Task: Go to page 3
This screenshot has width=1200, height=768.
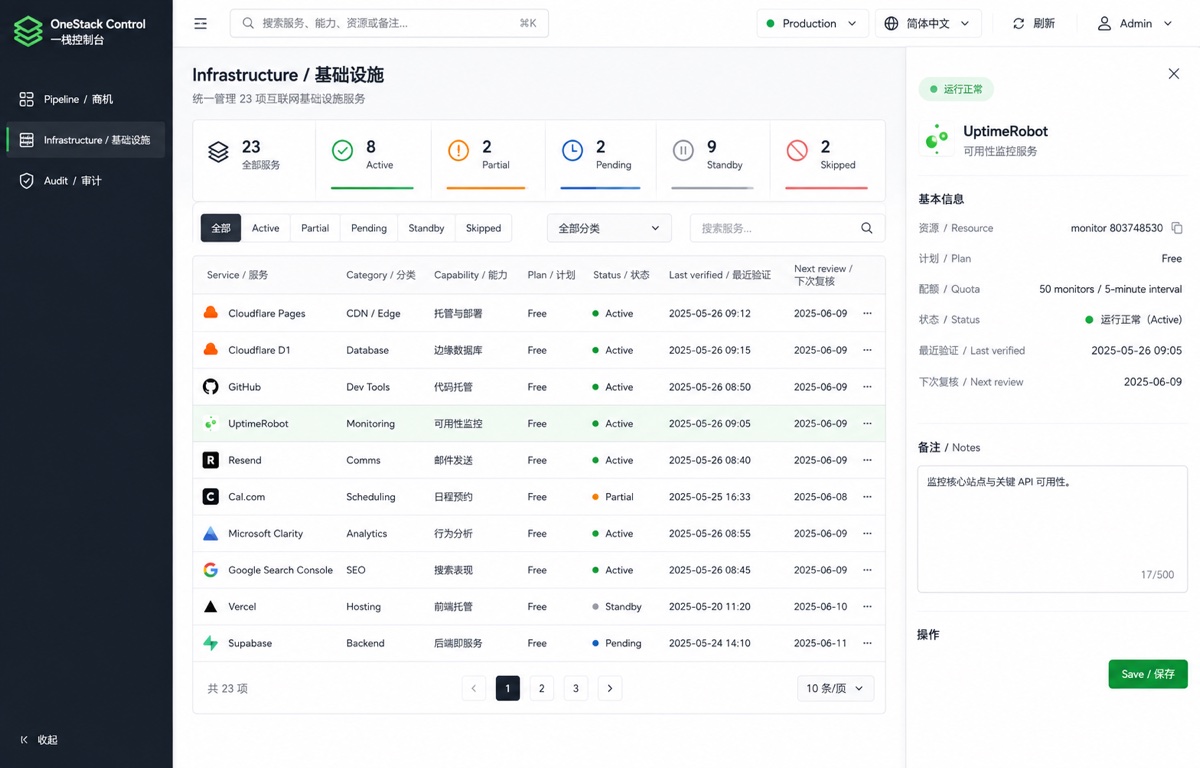Action: (576, 688)
